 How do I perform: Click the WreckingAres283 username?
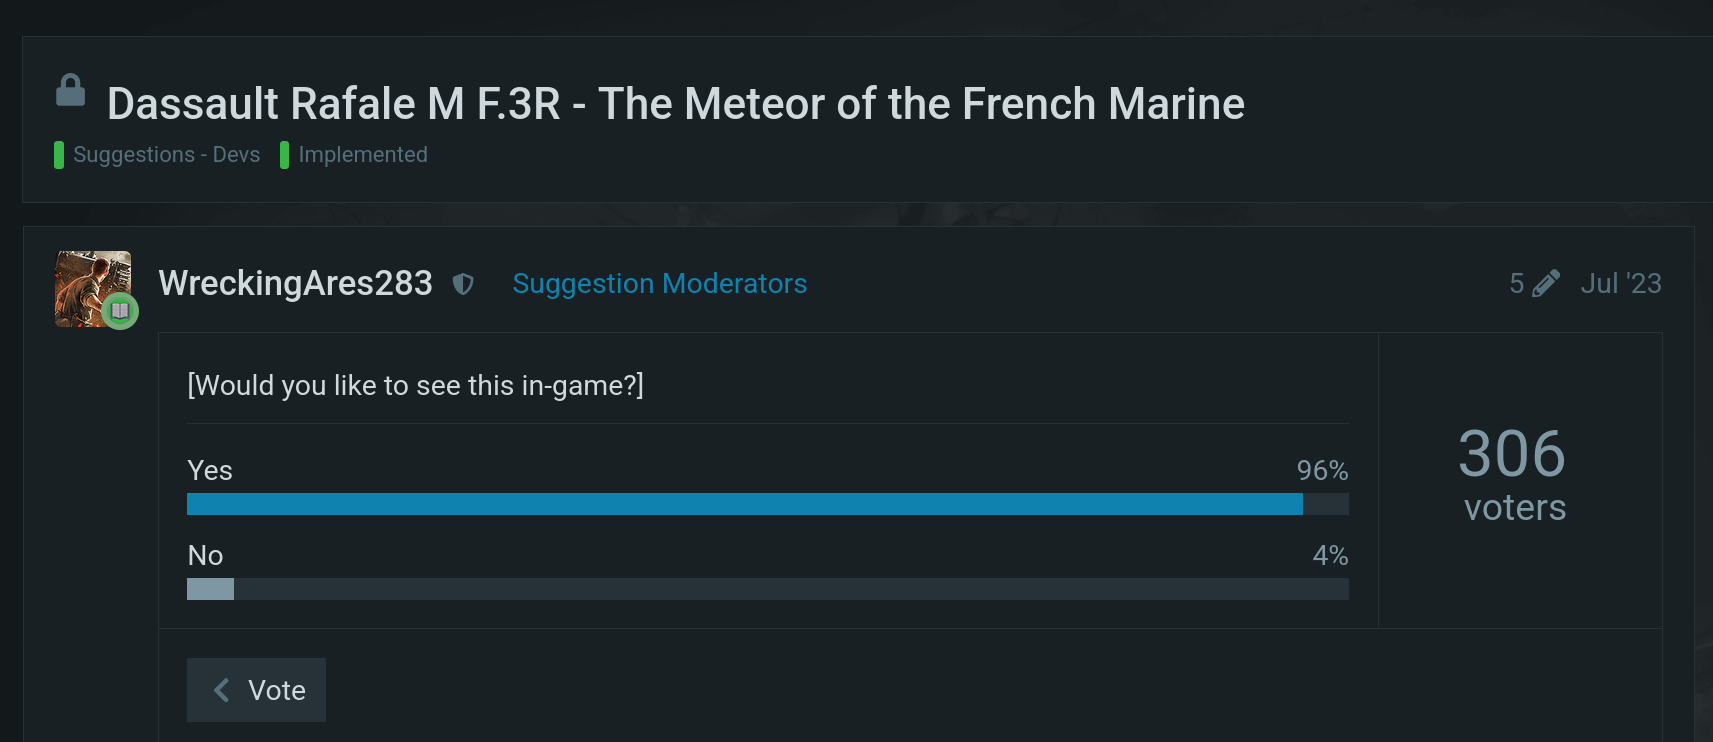(295, 284)
